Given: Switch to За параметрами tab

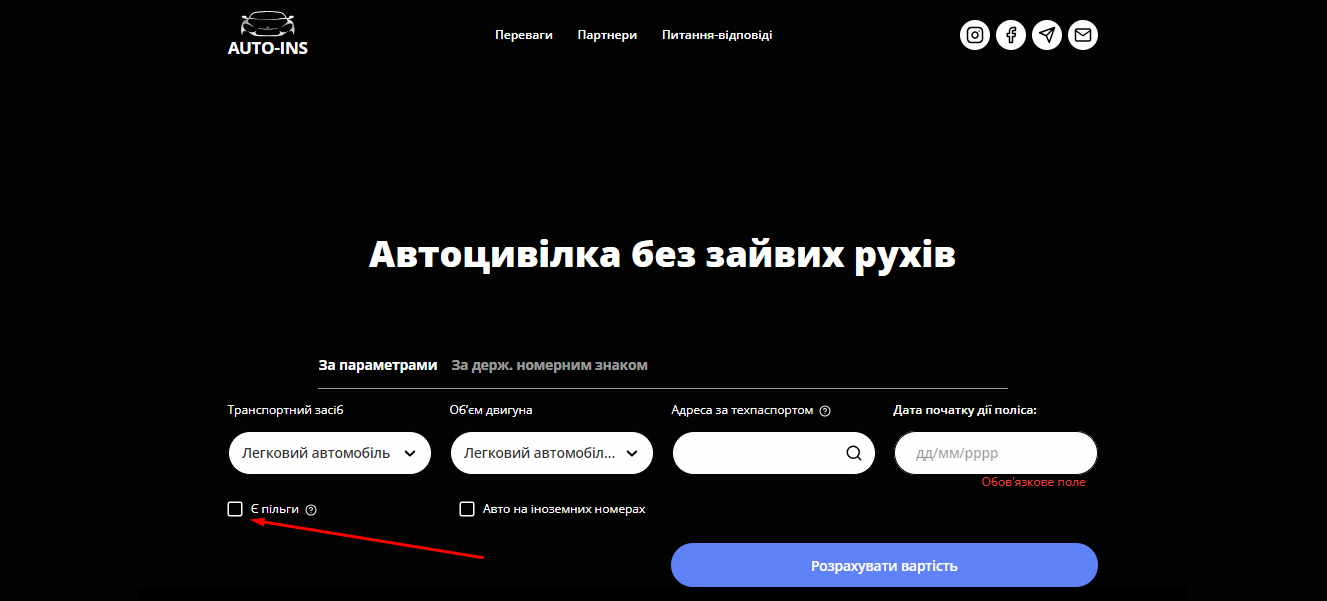Looking at the screenshot, I should [378, 365].
